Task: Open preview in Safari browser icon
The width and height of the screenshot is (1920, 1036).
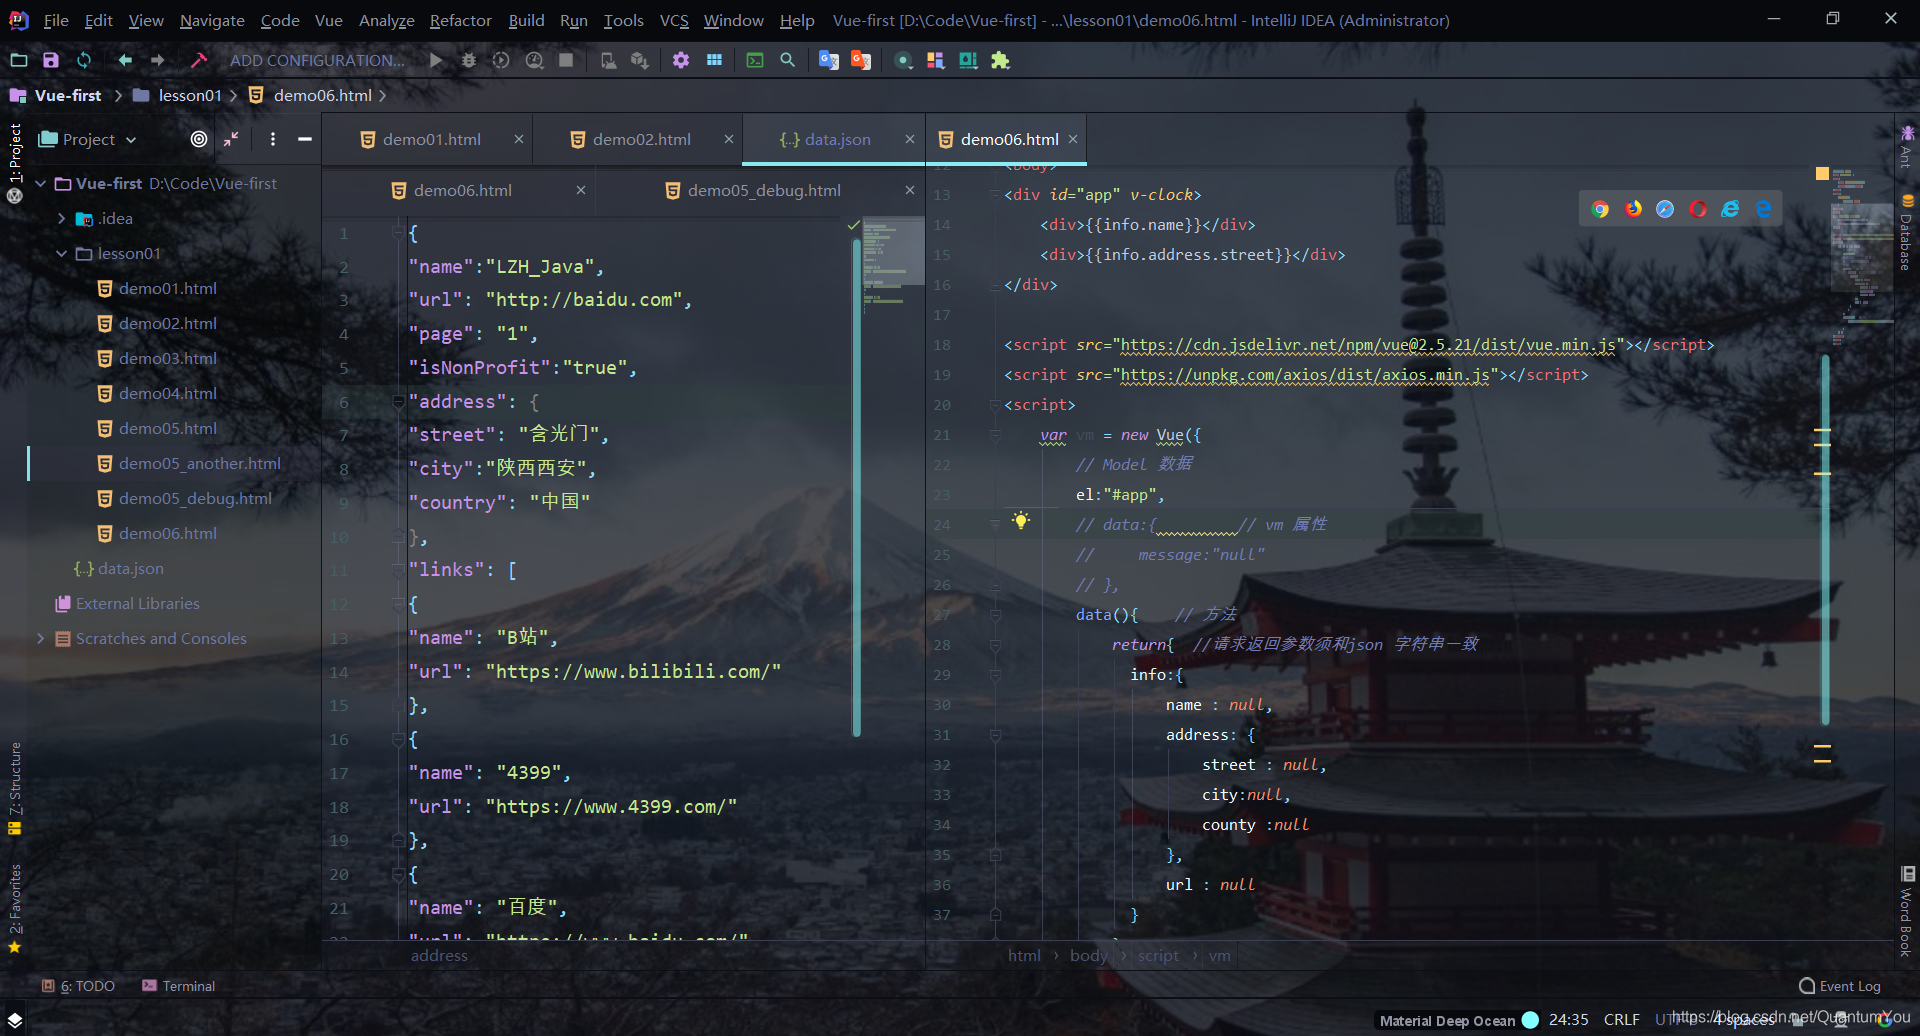Action: click(1665, 209)
